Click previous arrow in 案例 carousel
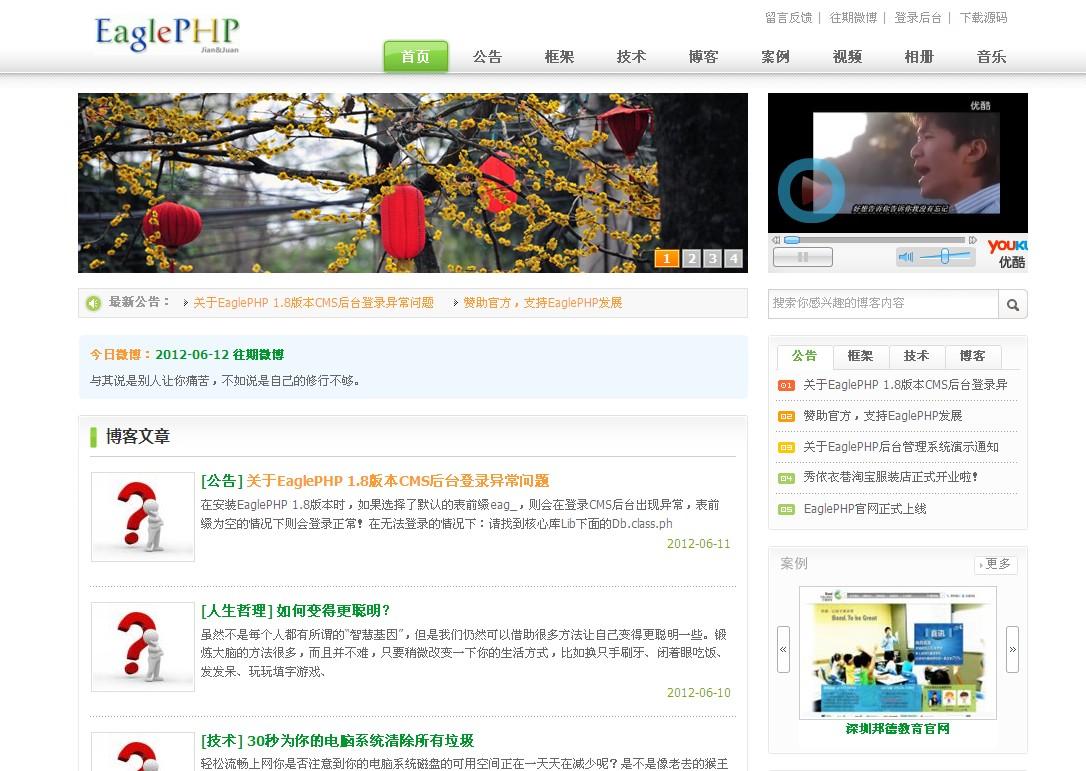 [783, 649]
